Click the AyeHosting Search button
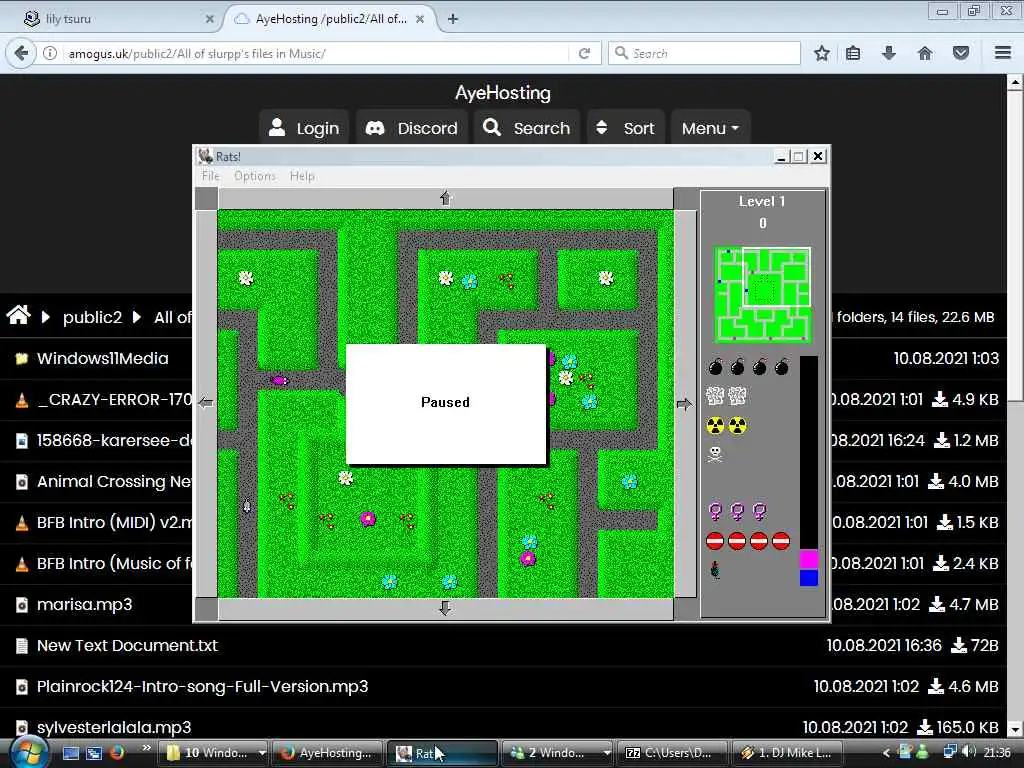1024x768 pixels. click(527, 128)
